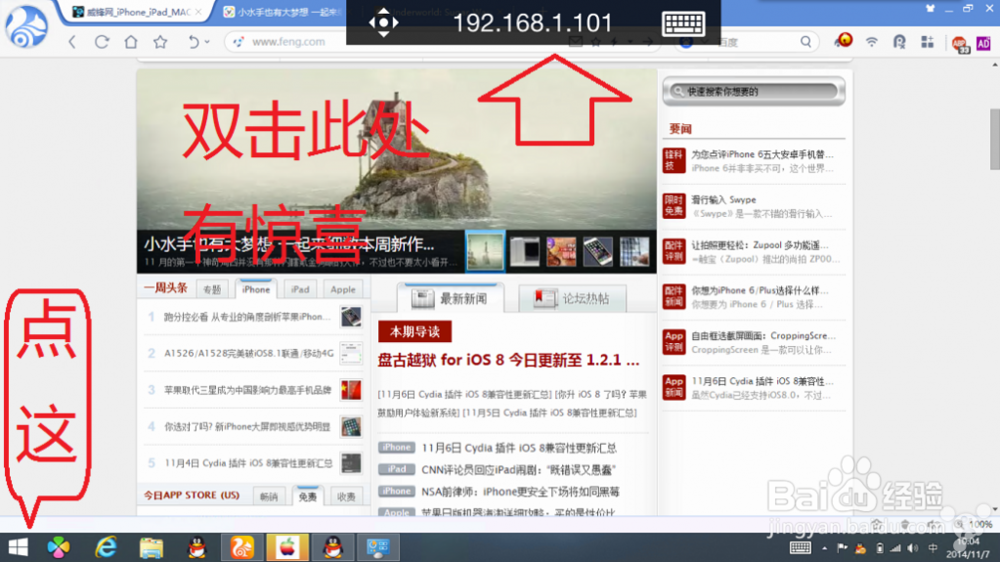Select the 畅销 tab in 今日APP STORE
The height and width of the screenshot is (562, 1000).
click(x=268, y=496)
